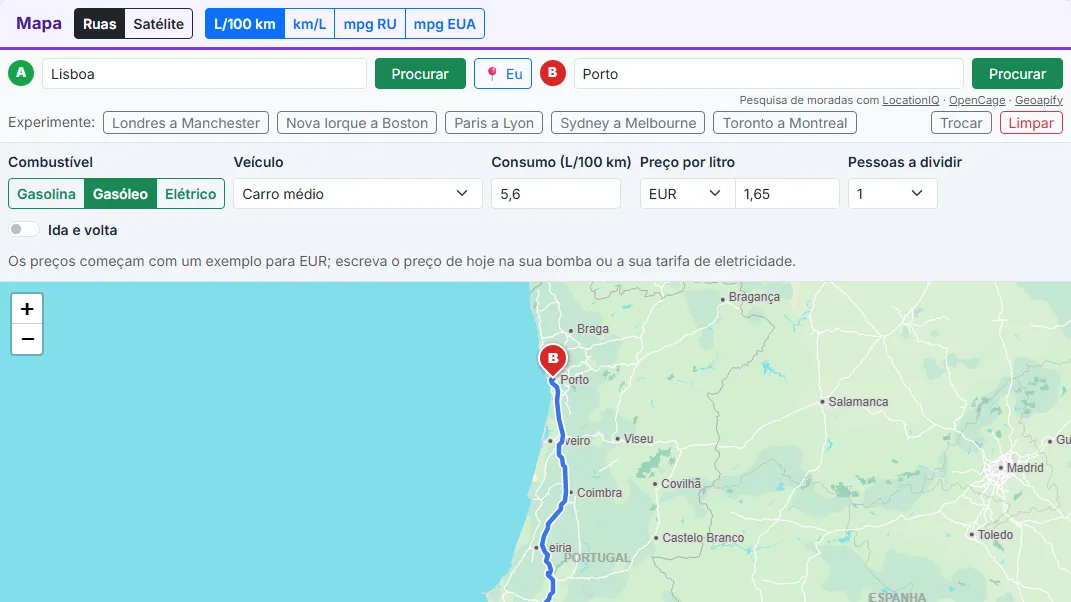Try the Sydney a Melbourne example
The image size is (1071, 602).
(628, 123)
